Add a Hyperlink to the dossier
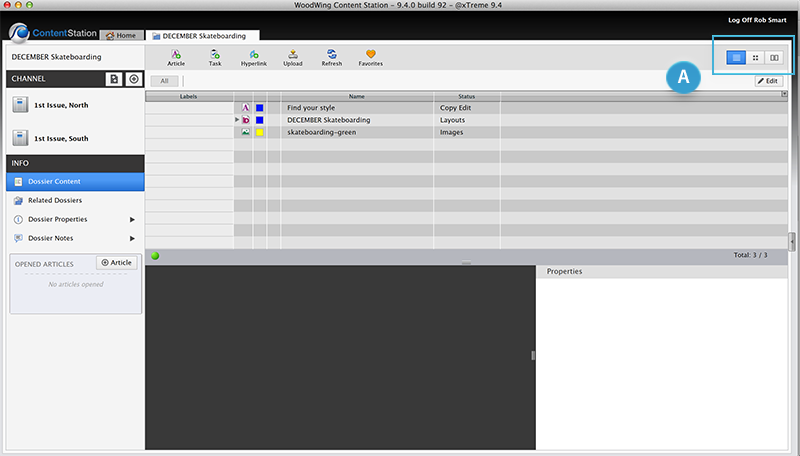The image size is (800, 456). point(254,58)
